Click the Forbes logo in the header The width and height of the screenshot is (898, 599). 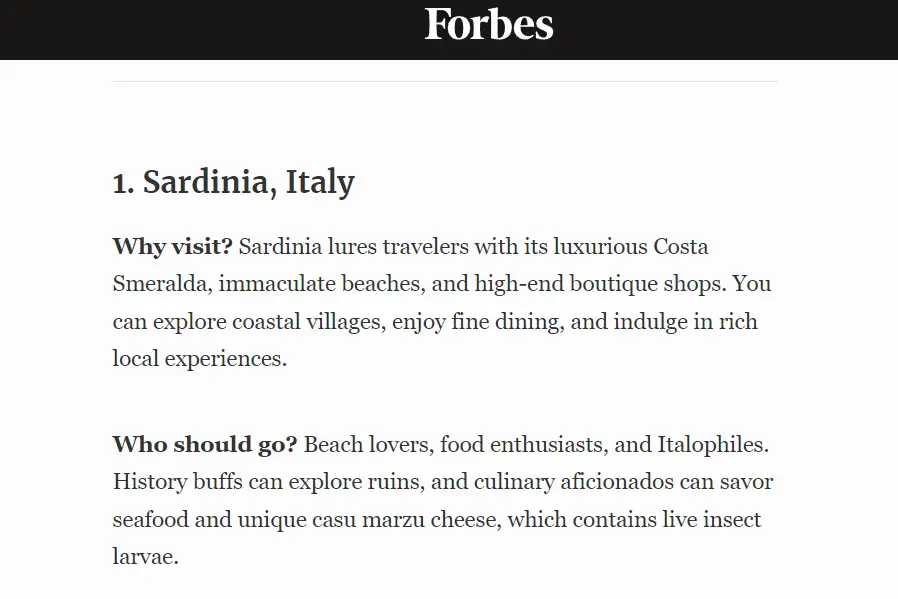(489, 24)
